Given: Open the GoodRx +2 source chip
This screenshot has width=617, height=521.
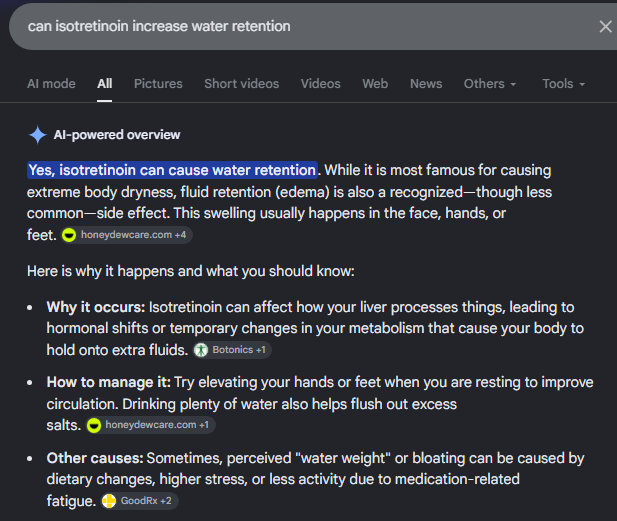Looking at the screenshot, I should [x=140, y=501].
